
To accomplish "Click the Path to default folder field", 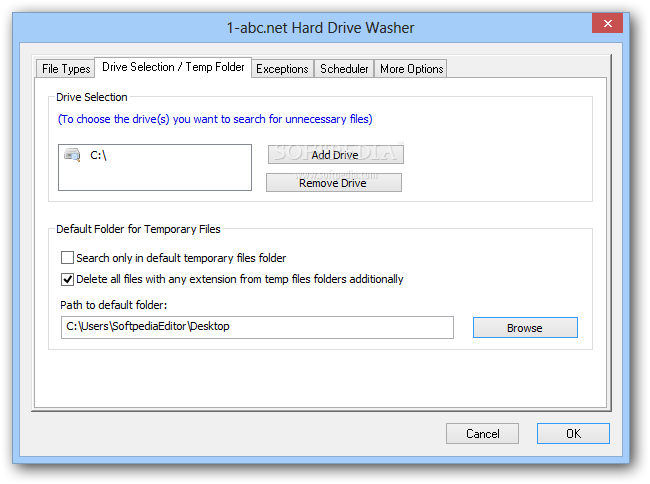I will (x=257, y=327).
